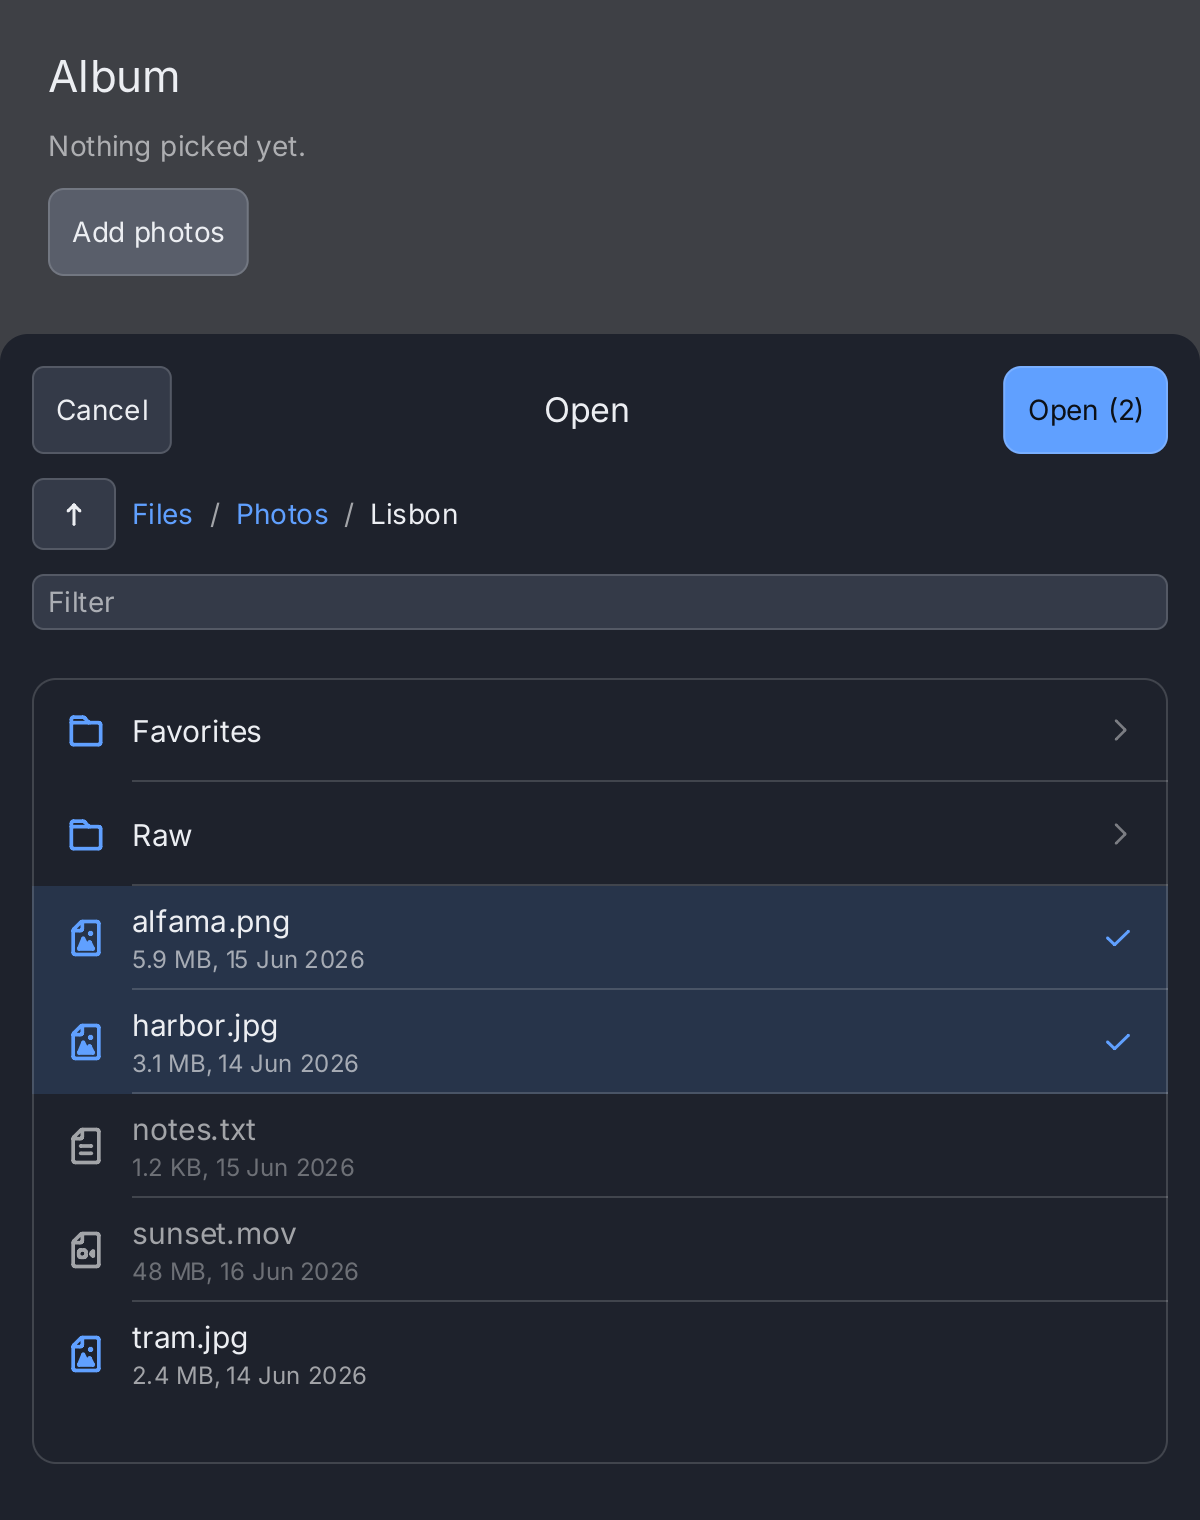The height and width of the screenshot is (1520, 1200).
Task: Expand Favorites folder with its chevron
Action: [1120, 730]
